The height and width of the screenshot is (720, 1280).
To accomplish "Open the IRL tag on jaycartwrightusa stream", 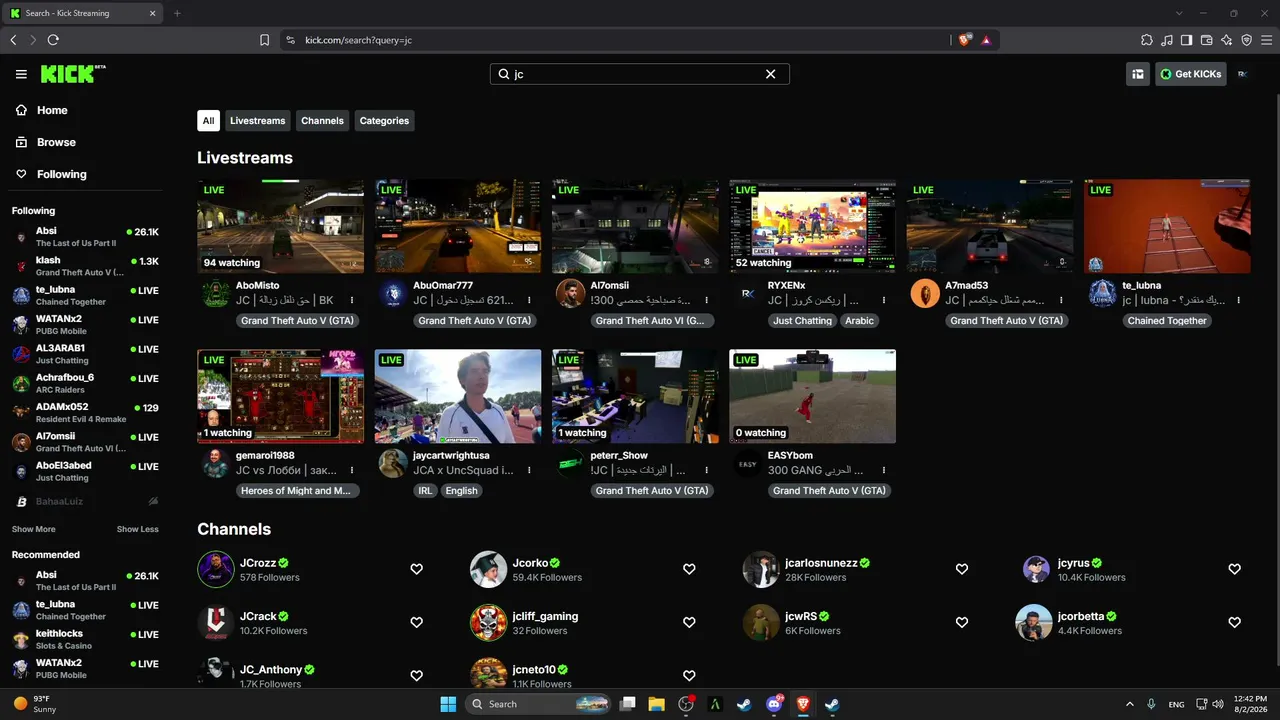I will 425,491.
